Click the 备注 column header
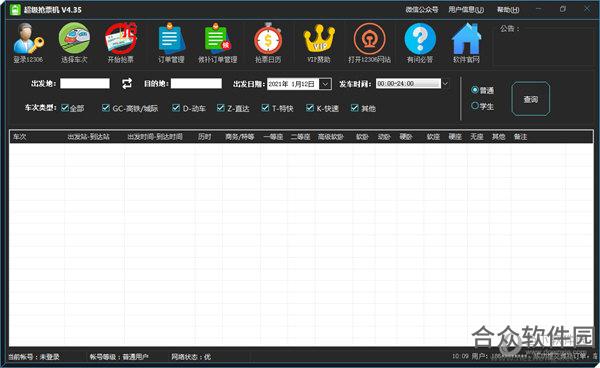This screenshot has width=600, height=368. 520,137
